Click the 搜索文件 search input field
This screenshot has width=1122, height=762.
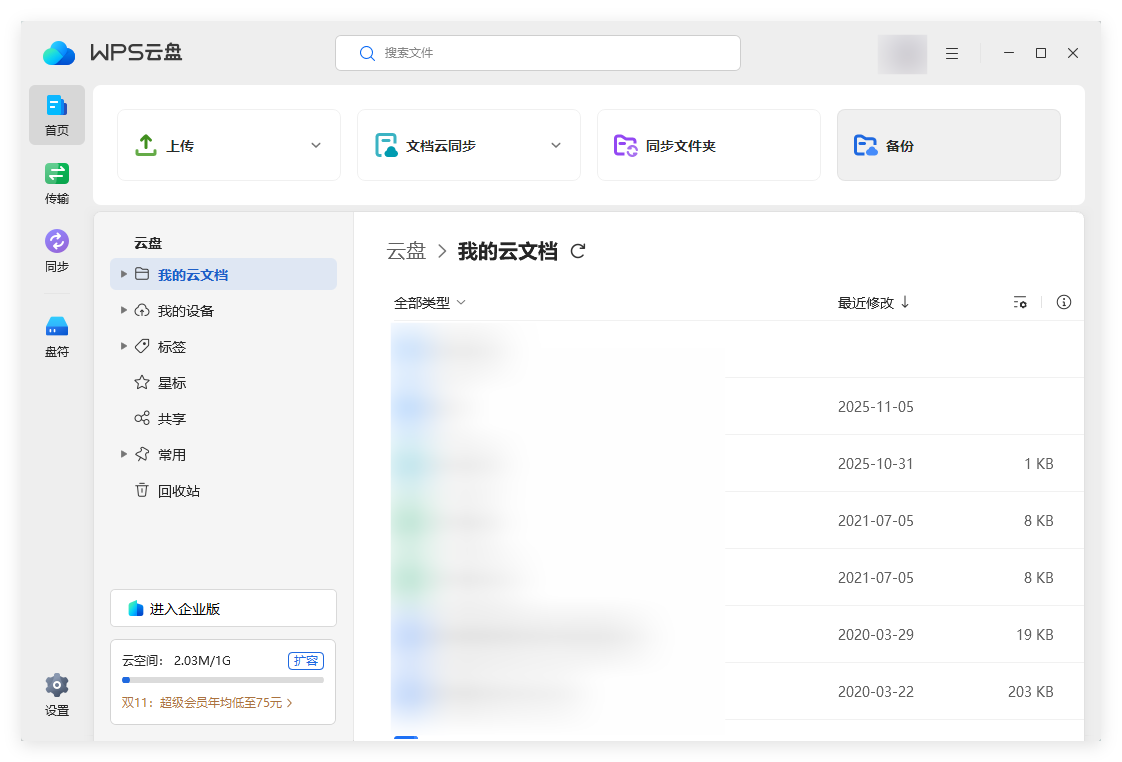coord(537,53)
